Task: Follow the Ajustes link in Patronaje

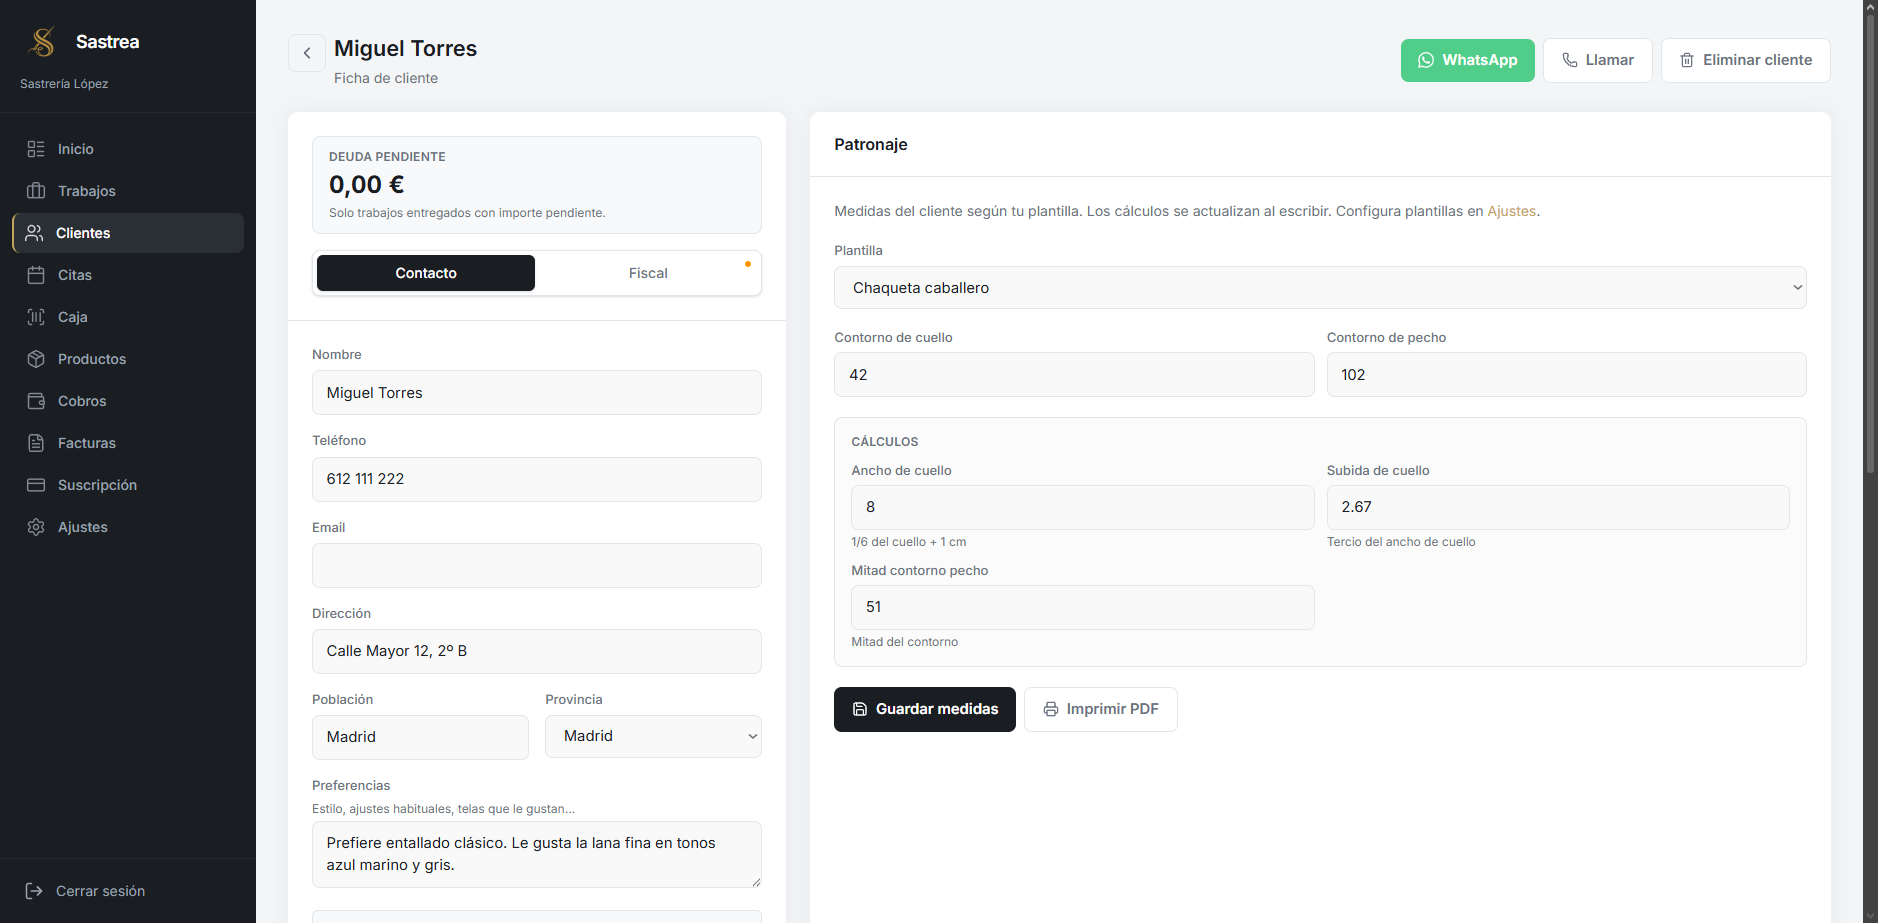Action: 1511,211
